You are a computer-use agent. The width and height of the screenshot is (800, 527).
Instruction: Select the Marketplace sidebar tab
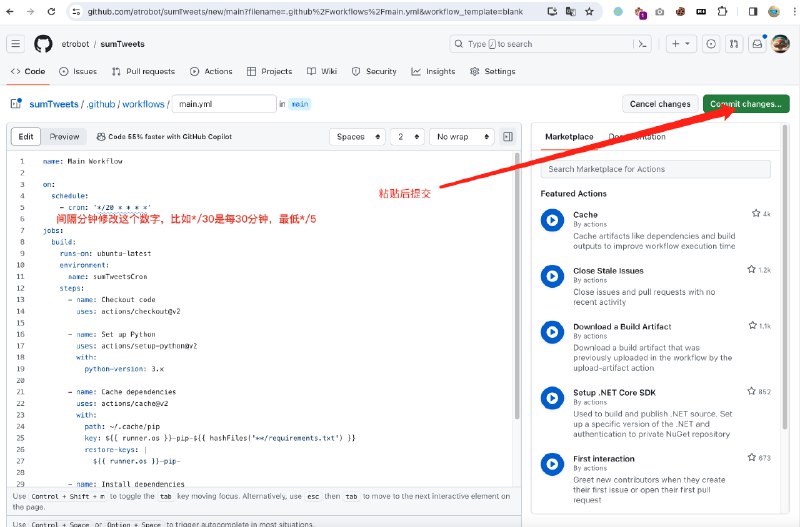569,137
